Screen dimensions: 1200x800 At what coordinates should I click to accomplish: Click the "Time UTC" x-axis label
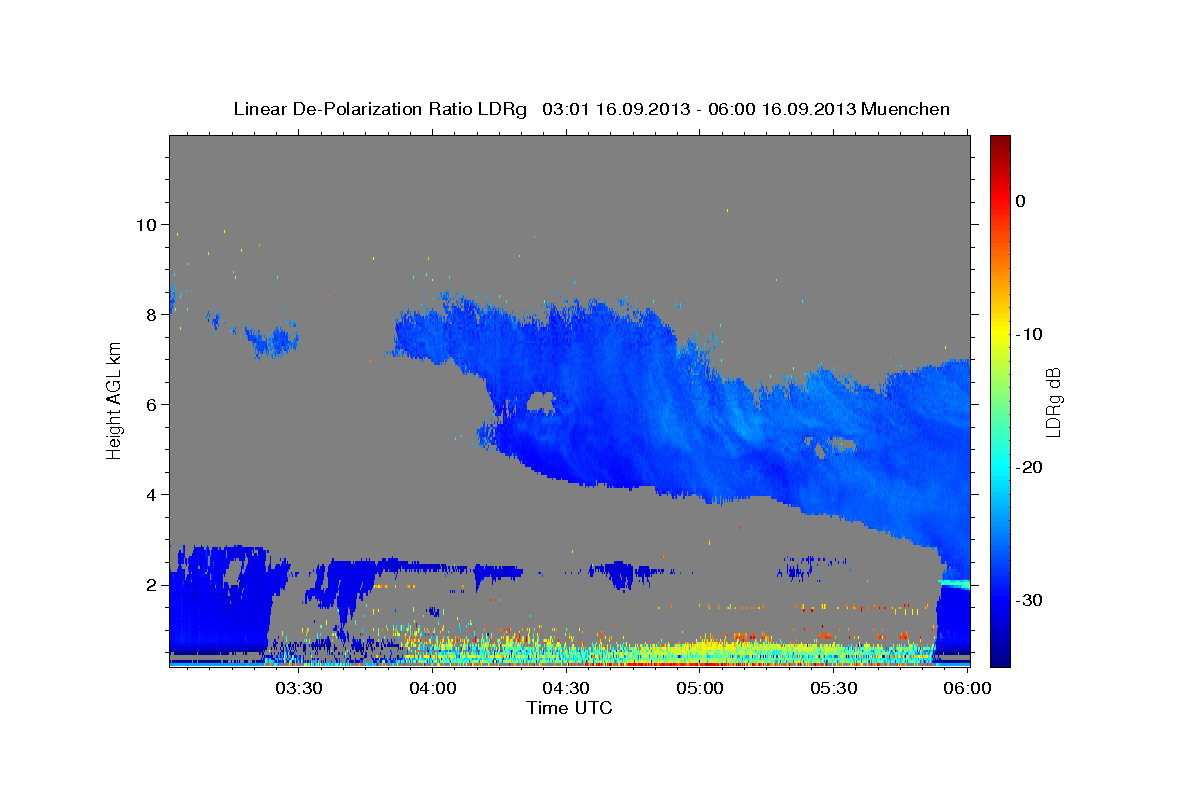coord(569,708)
